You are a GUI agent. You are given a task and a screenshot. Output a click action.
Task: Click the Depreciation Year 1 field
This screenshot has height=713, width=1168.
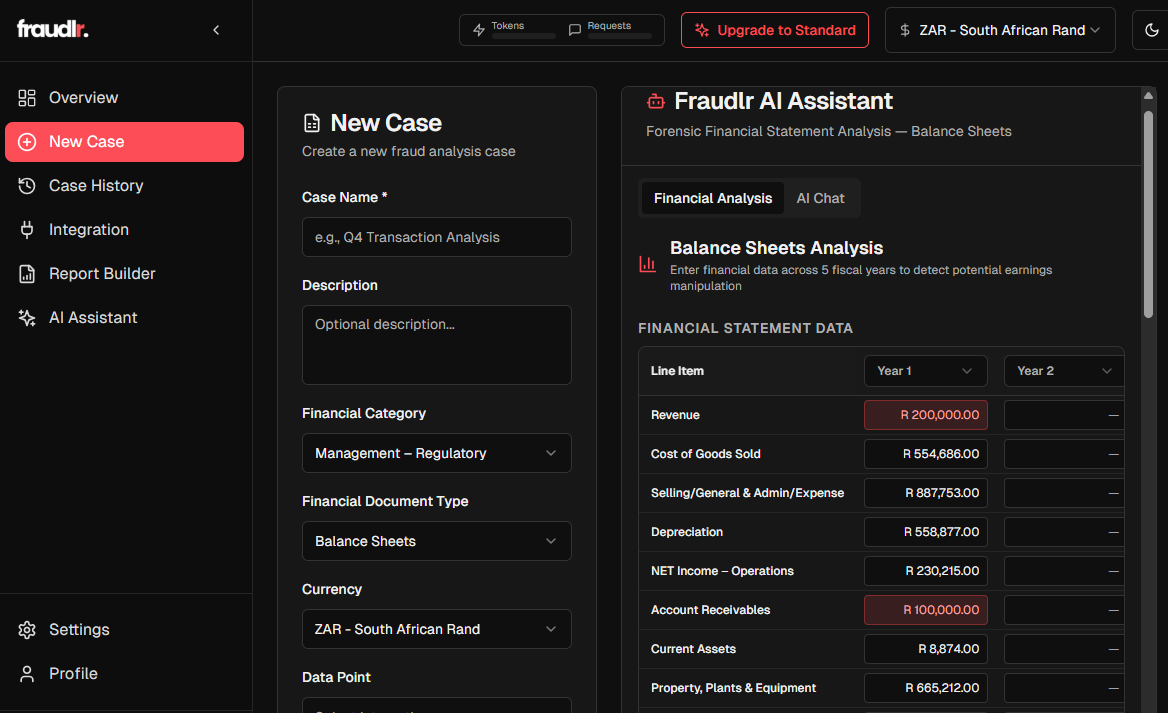925,532
